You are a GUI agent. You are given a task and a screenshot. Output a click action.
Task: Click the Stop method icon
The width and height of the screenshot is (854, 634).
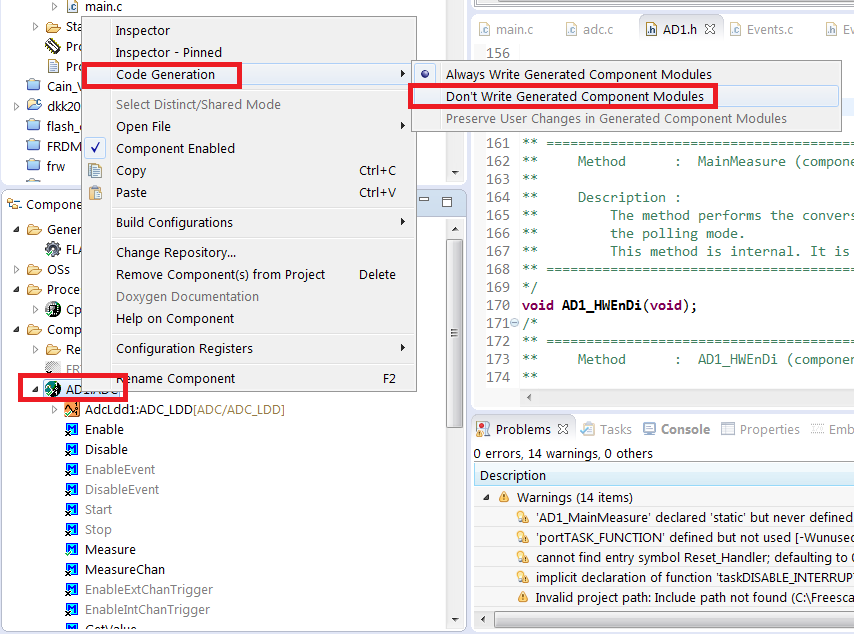click(x=71, y=529)
